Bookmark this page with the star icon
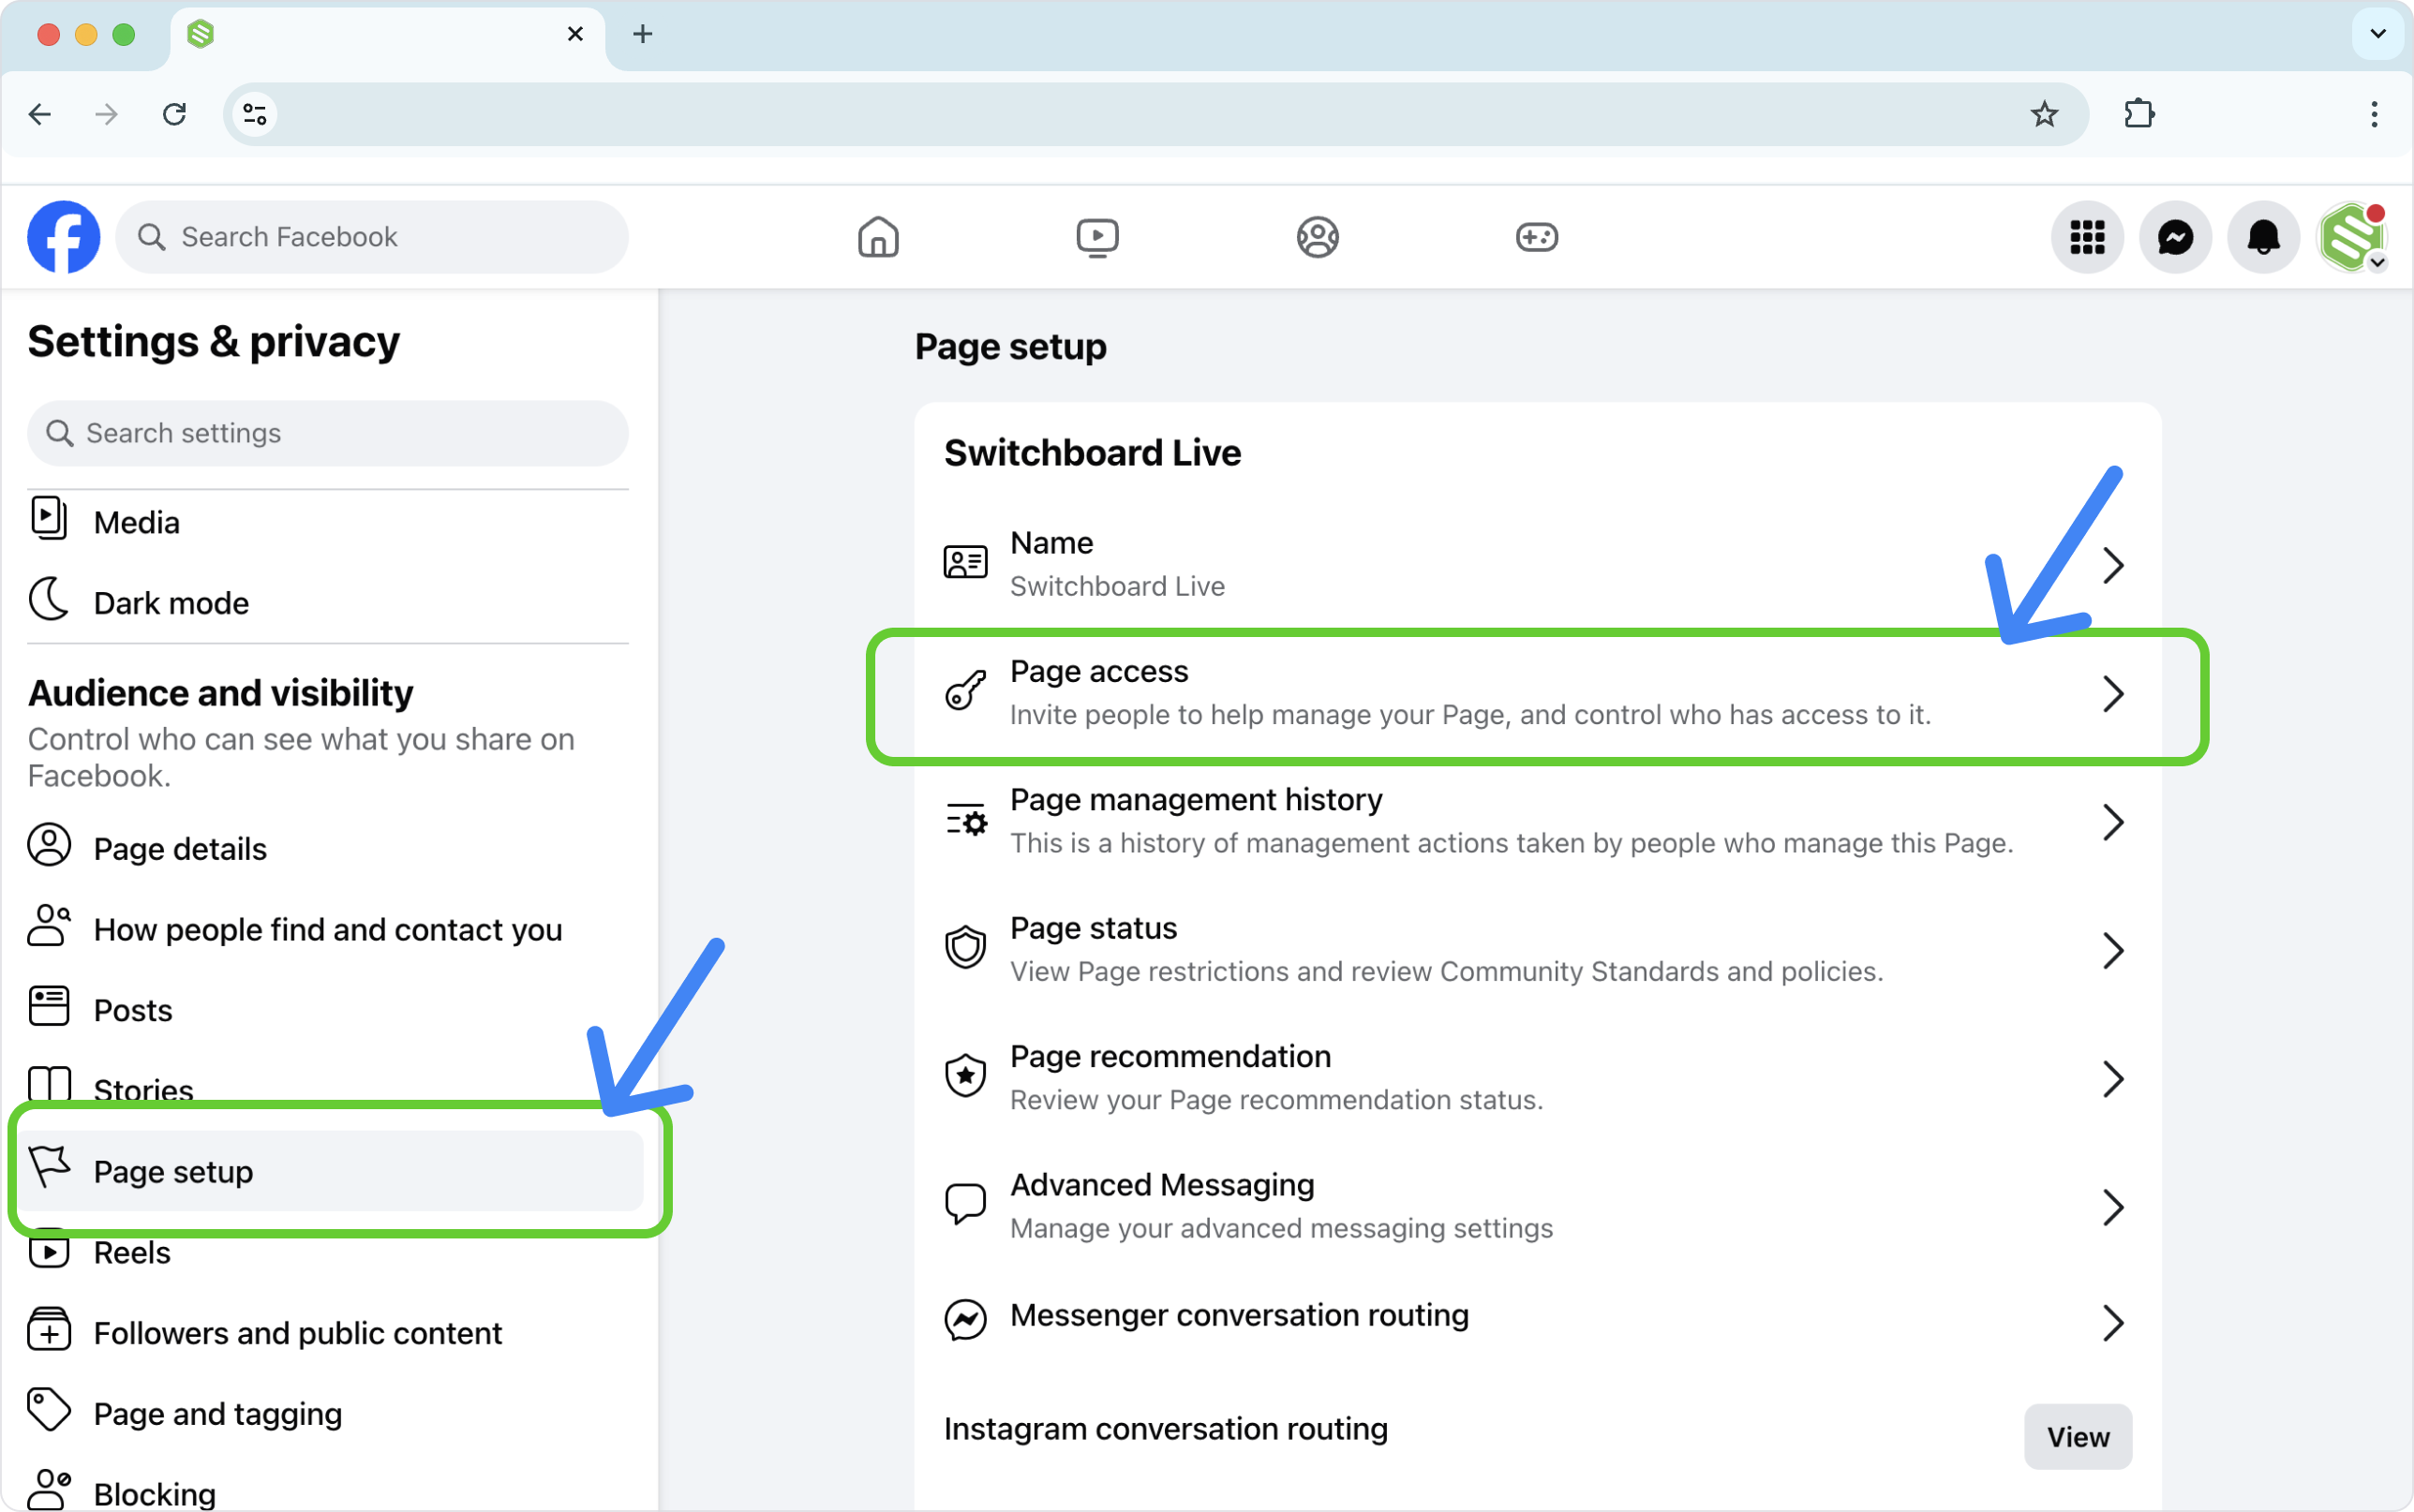Viewport: 2414px width, 1512px height. pyautogui.click(x=2044, y=114)
